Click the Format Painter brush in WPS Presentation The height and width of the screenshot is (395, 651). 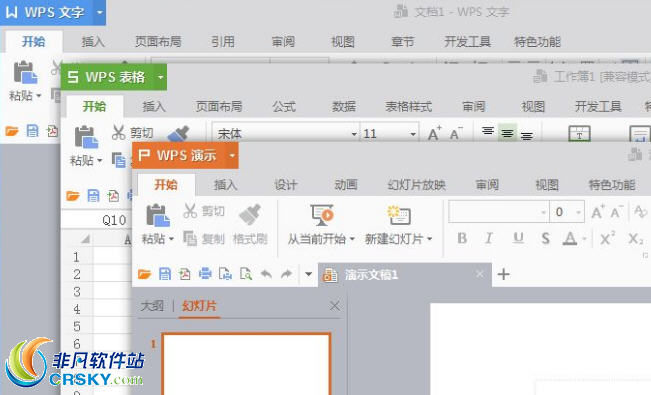(250, 216)
